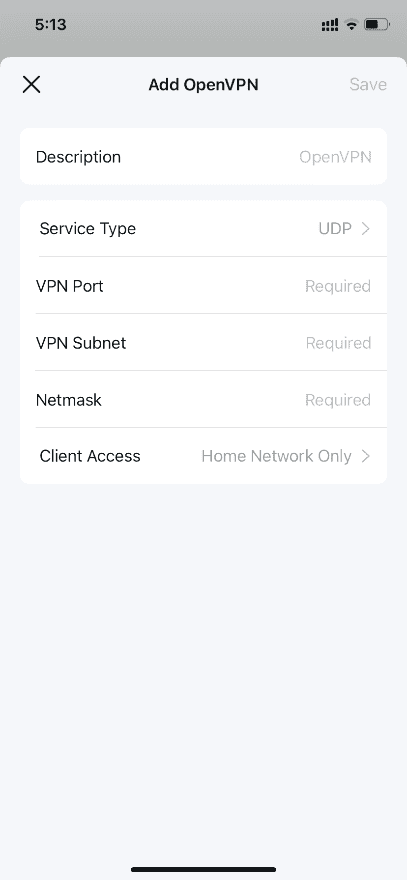Image resolution: width=407 pixels, height=880 pixels.
Task: Tap the Home Network Only value
Action: click(276, 456)
